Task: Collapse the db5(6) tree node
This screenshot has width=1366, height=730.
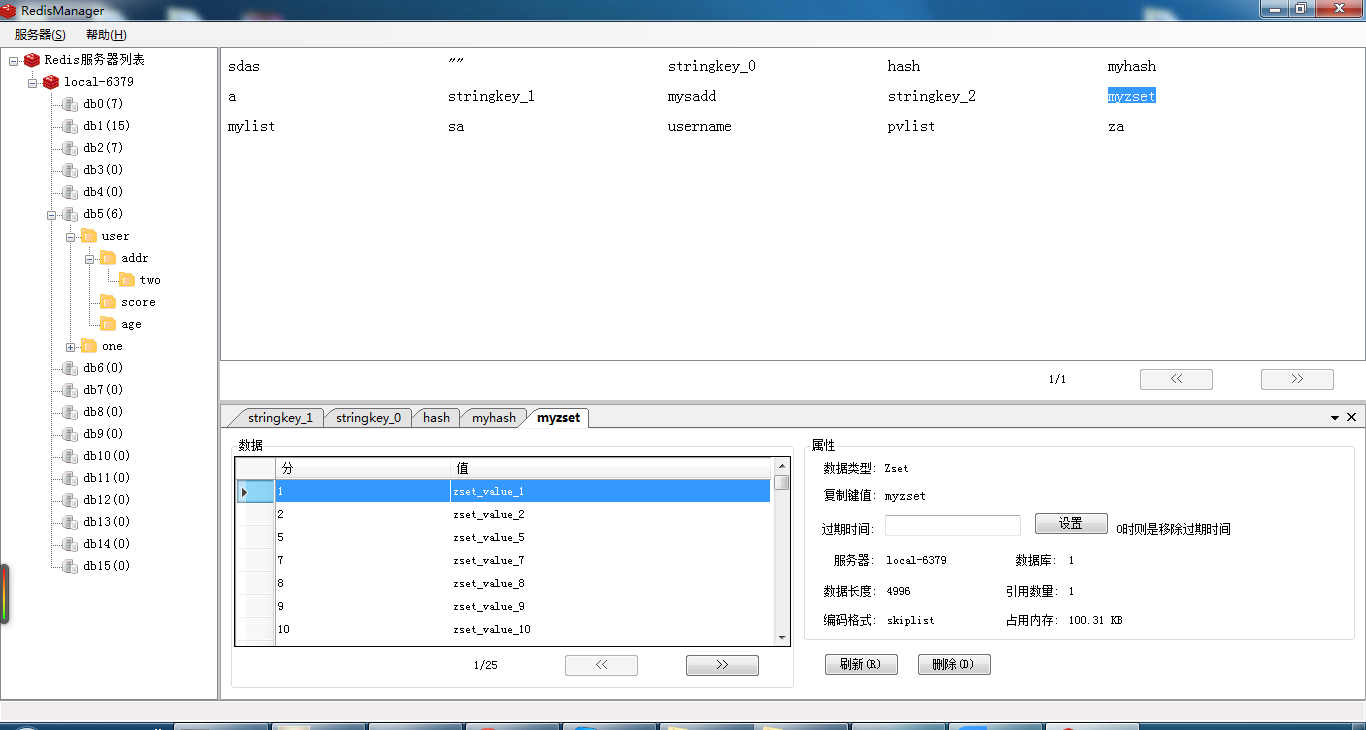Action: (51, 214)
